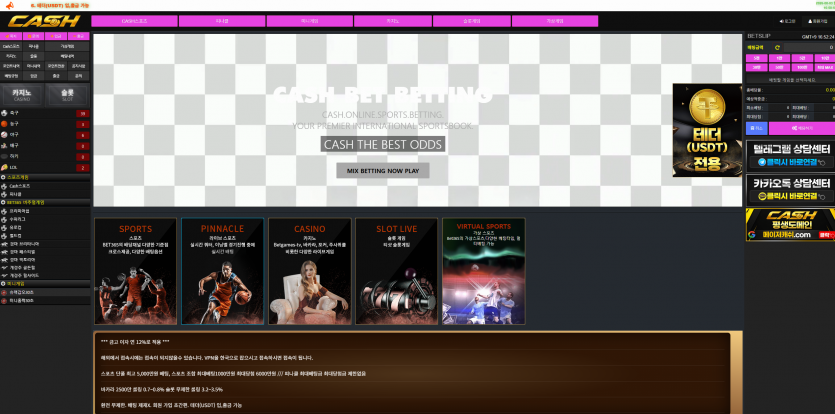The width and height of the screenshot is (835, 414).
Task: Open the 미니게임 top menu tab
Action: point(309,21)
